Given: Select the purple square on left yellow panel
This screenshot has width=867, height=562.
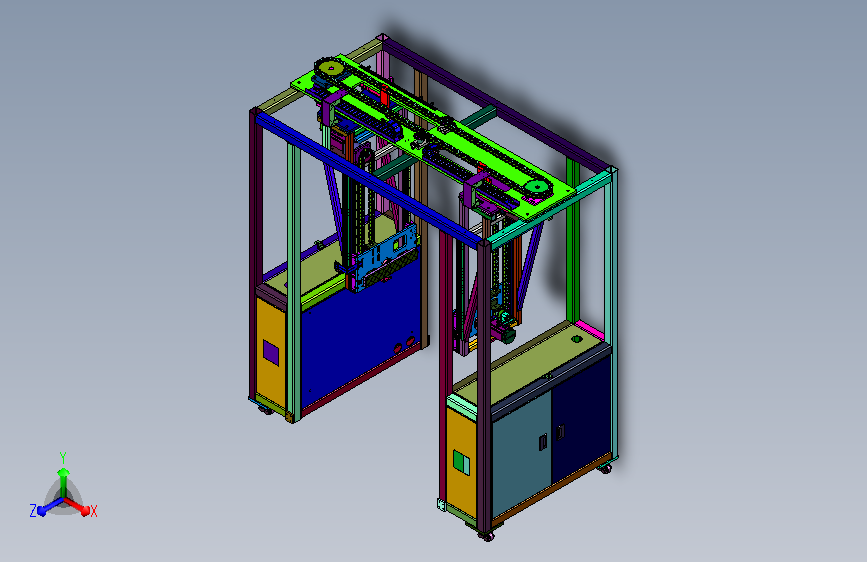Looking at the screenshot, I should click(x=270, y=352).
